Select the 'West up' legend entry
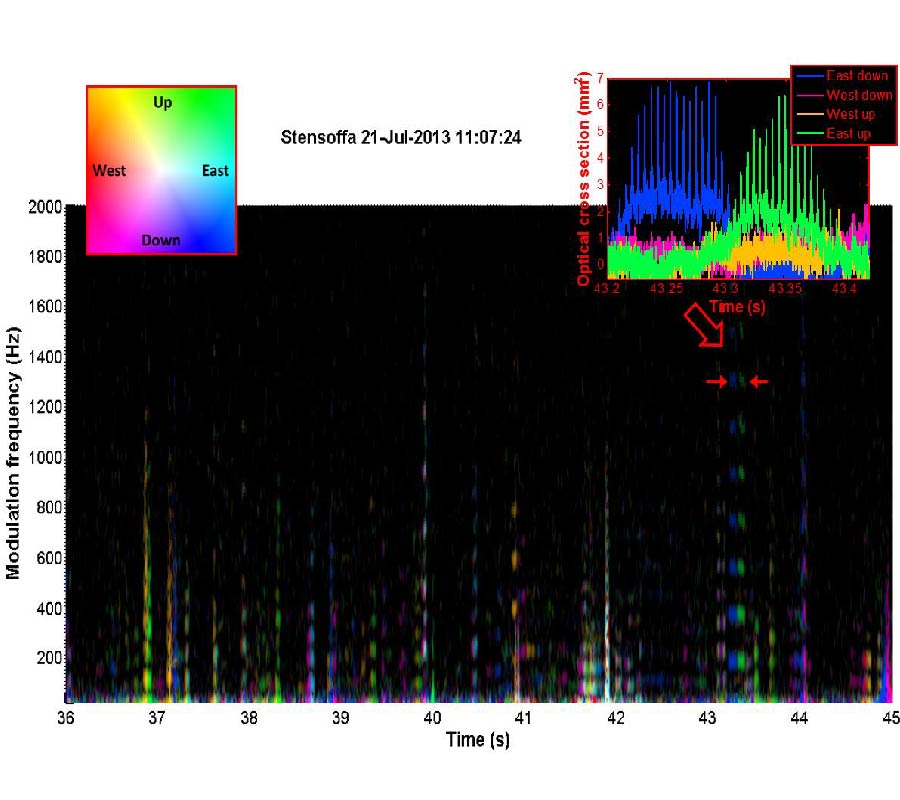Viewport: 900px width, 800px height. pos(852,115)
